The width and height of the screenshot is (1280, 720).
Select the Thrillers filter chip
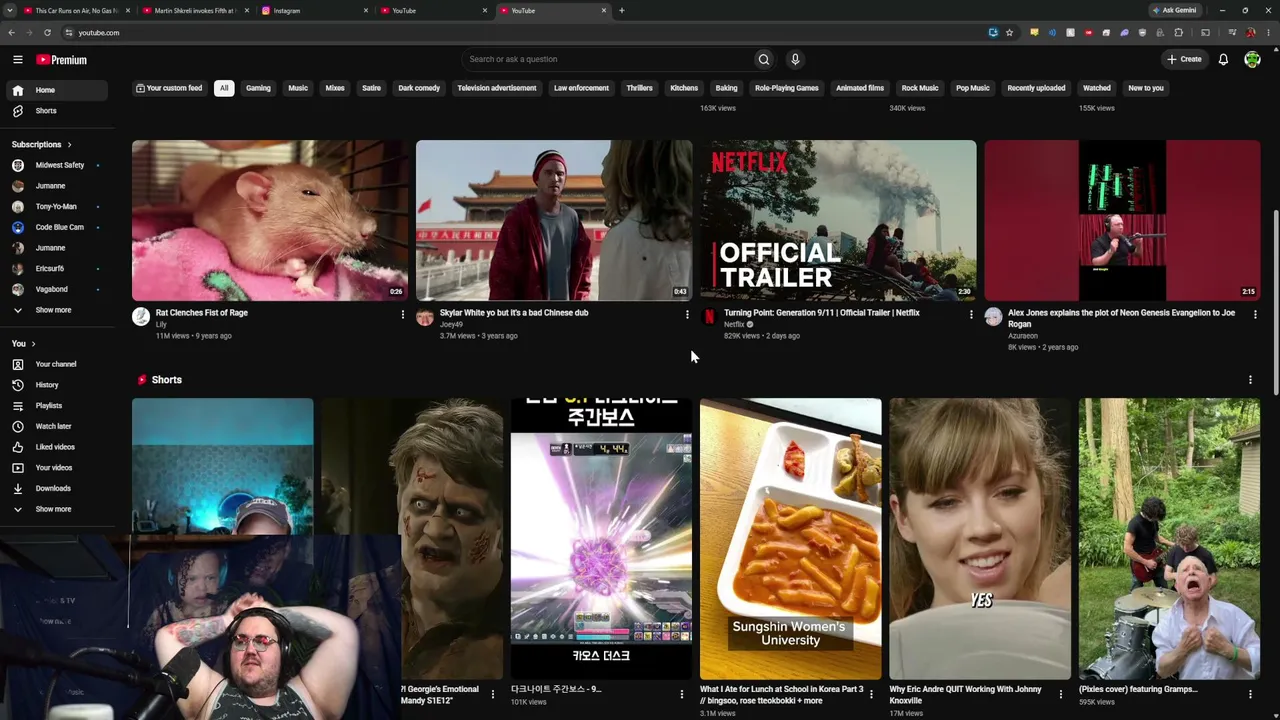click(639, 88)
